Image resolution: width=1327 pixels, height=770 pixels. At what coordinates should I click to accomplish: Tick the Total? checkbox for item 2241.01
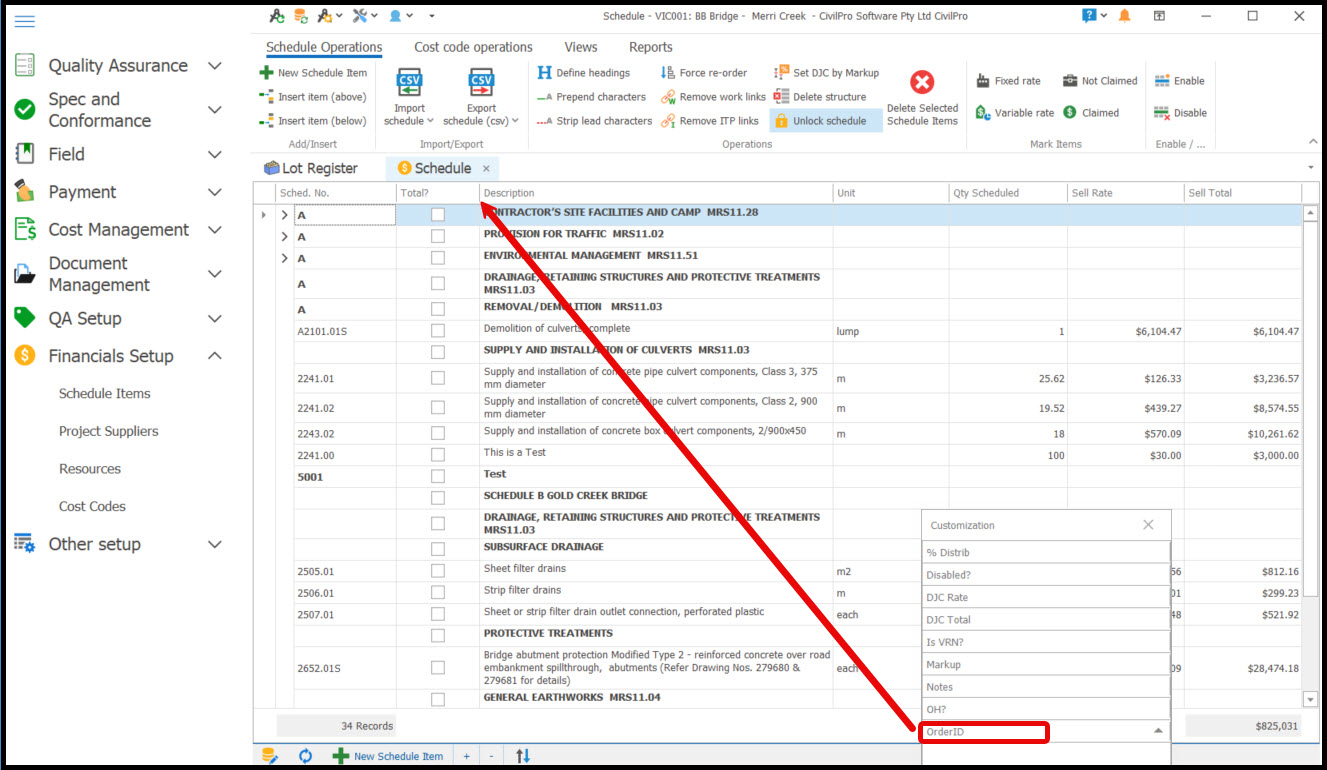pyautogui.click(x=438, y=378)
